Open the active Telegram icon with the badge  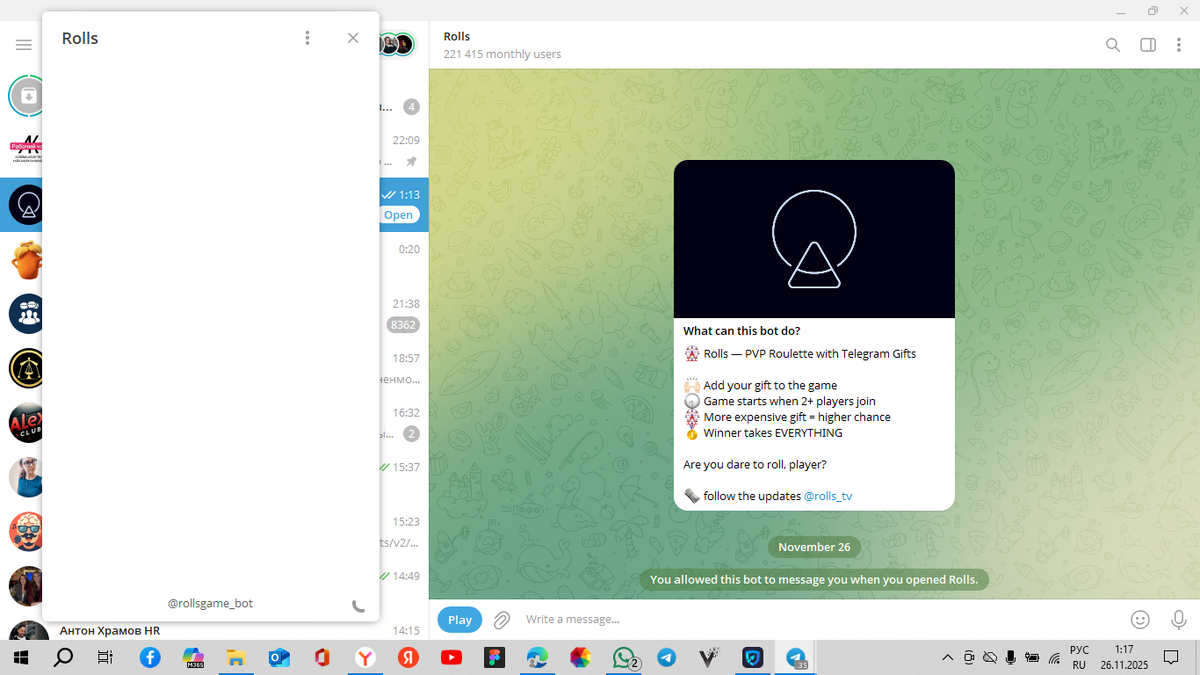point(797,658)
